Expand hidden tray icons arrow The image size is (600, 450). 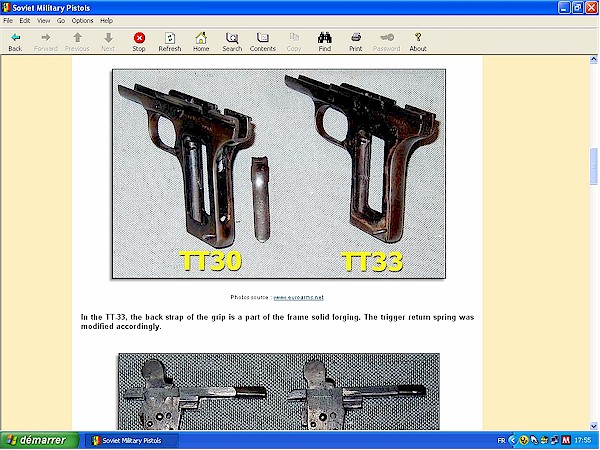click(513, 440)
